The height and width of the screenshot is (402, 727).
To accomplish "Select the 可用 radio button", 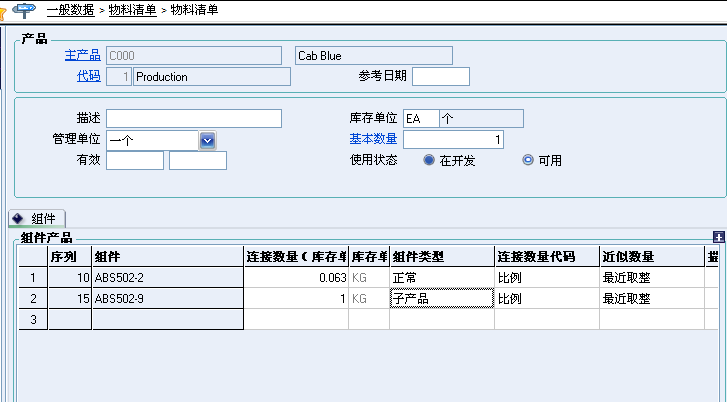I will 528,160.
